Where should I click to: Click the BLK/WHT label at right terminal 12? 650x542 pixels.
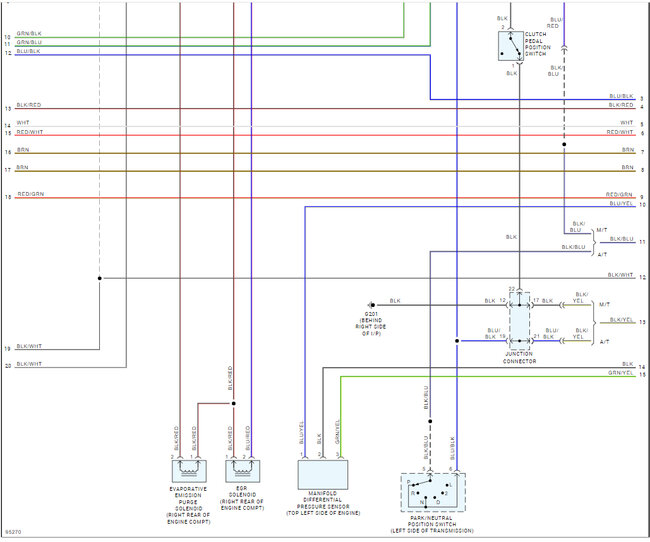point(621,275)
